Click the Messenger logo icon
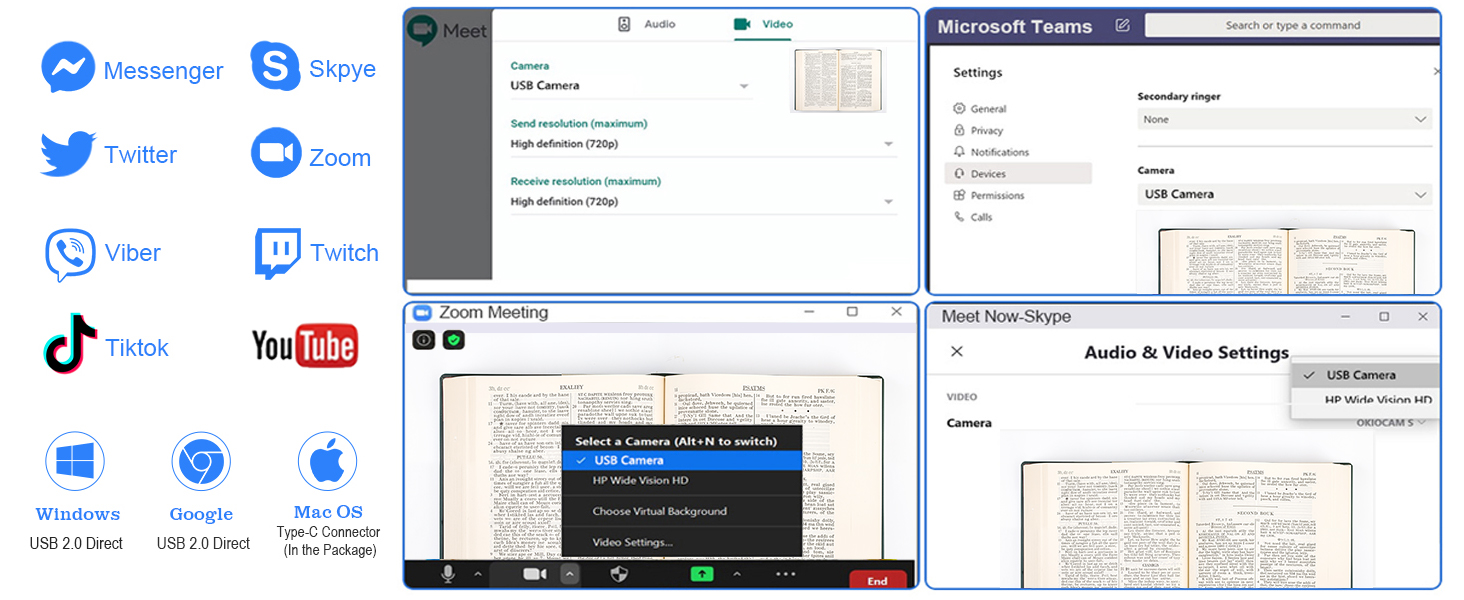 [68, 68]
